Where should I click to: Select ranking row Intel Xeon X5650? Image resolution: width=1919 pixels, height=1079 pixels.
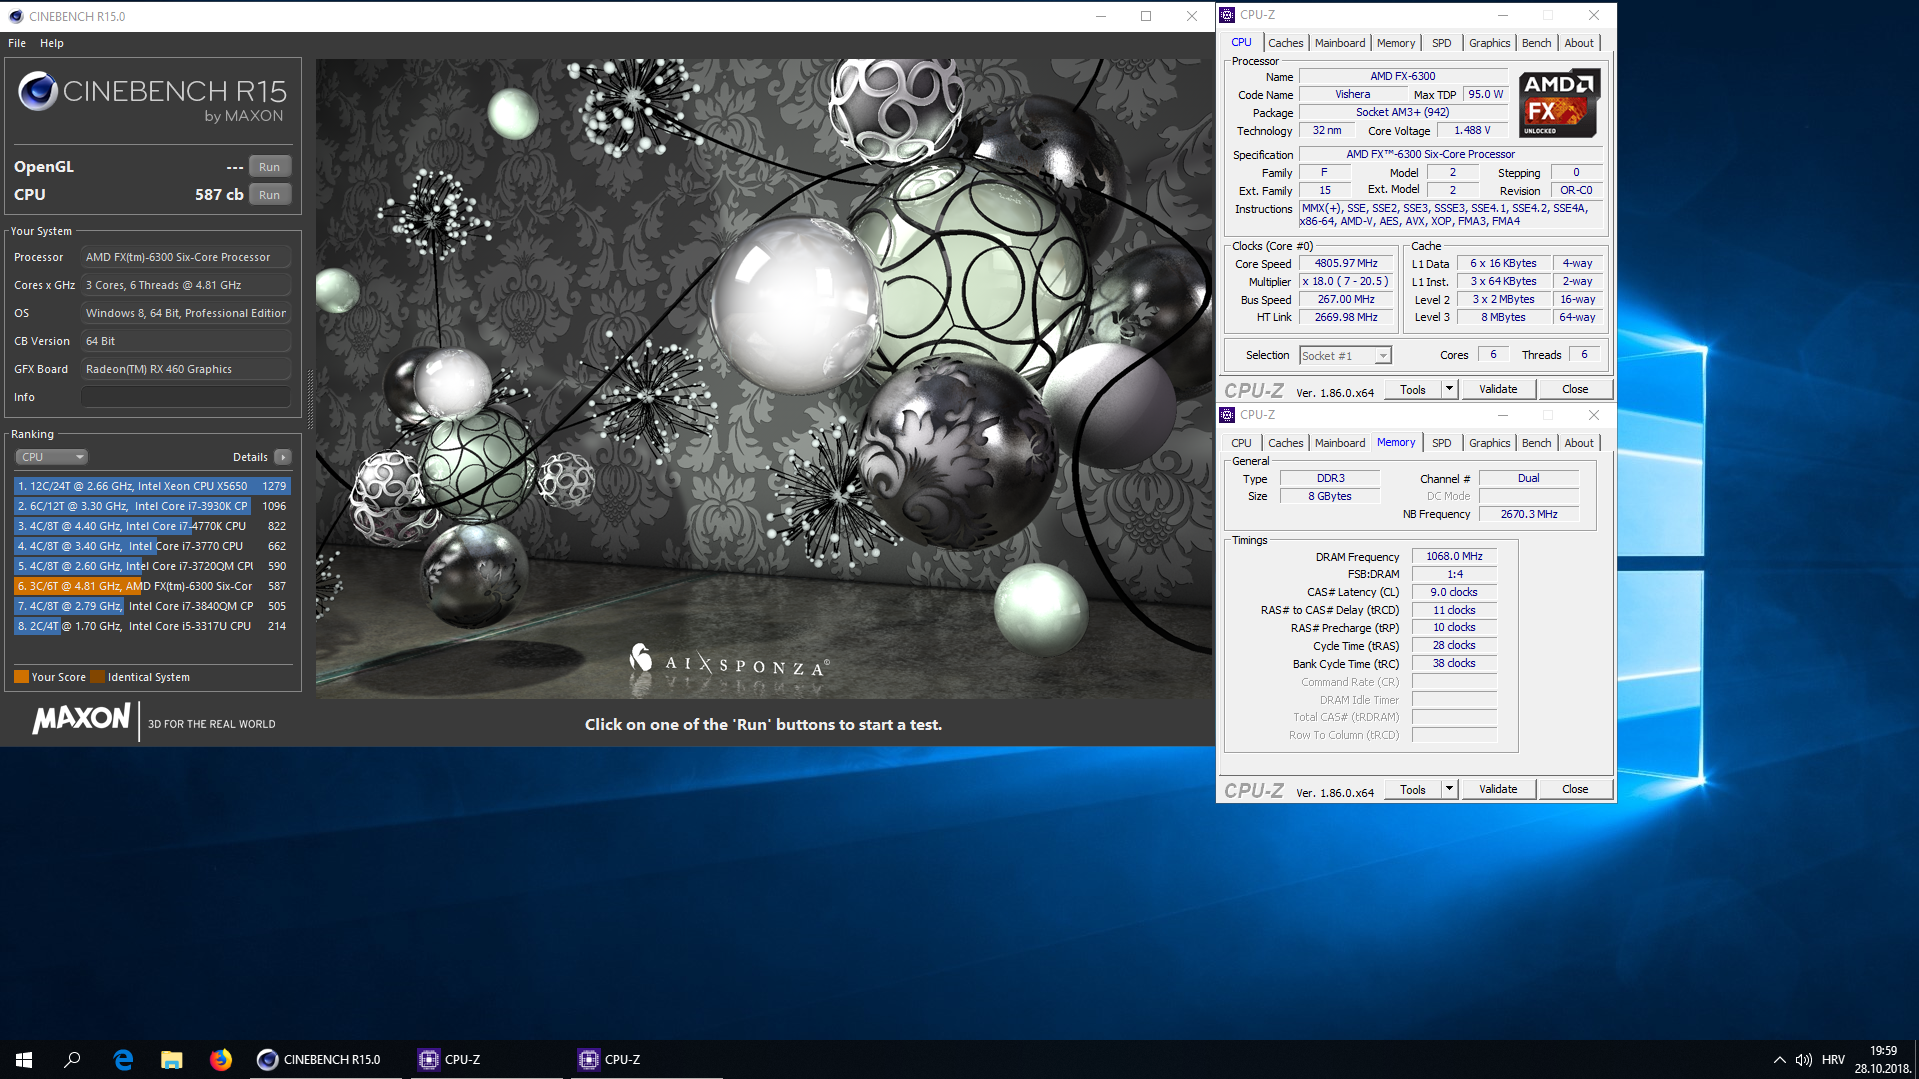[x=152, y=486]
